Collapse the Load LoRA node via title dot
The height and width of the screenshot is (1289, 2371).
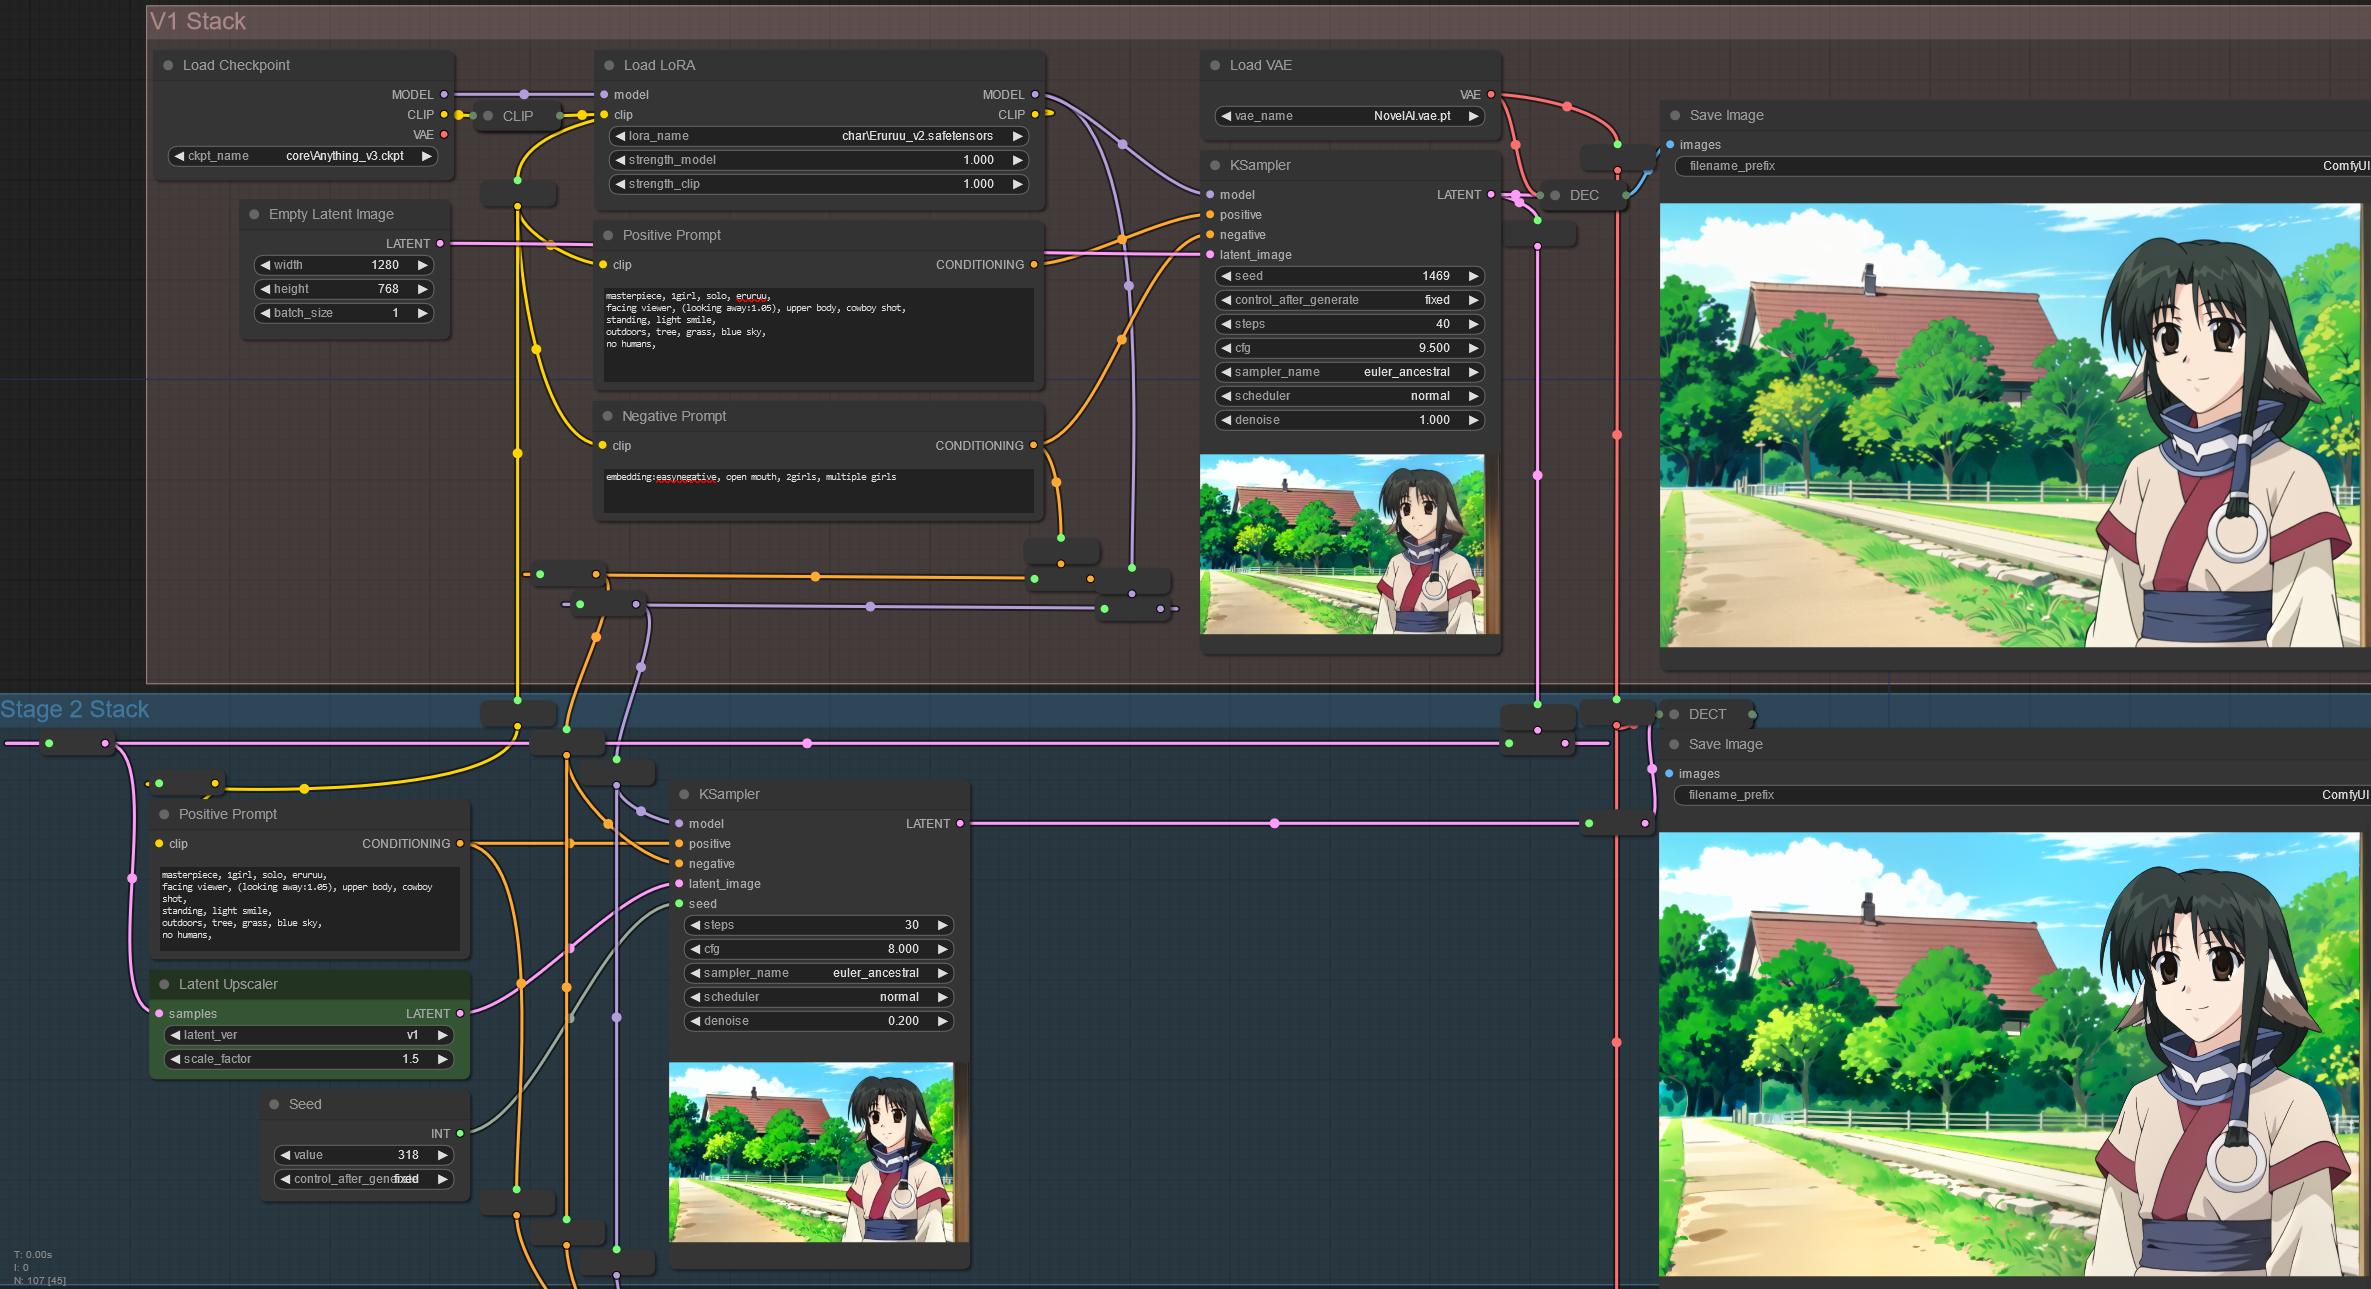609,65
